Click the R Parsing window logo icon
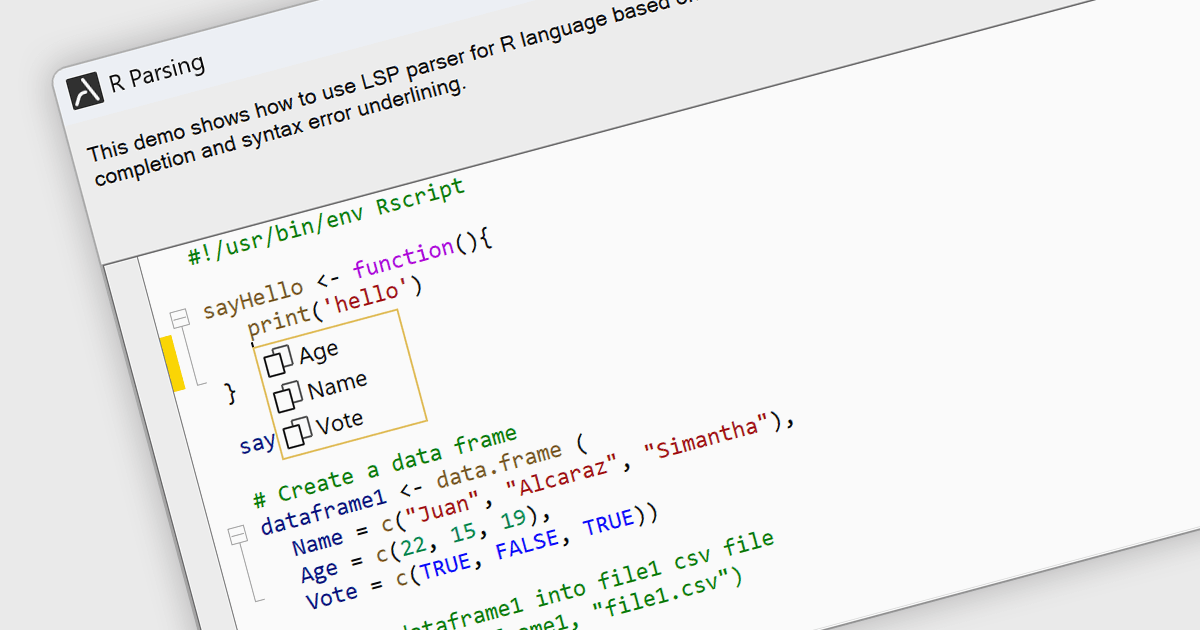Image resolution: width=1200 pixels, height=630 pixels. click(86, 89)
